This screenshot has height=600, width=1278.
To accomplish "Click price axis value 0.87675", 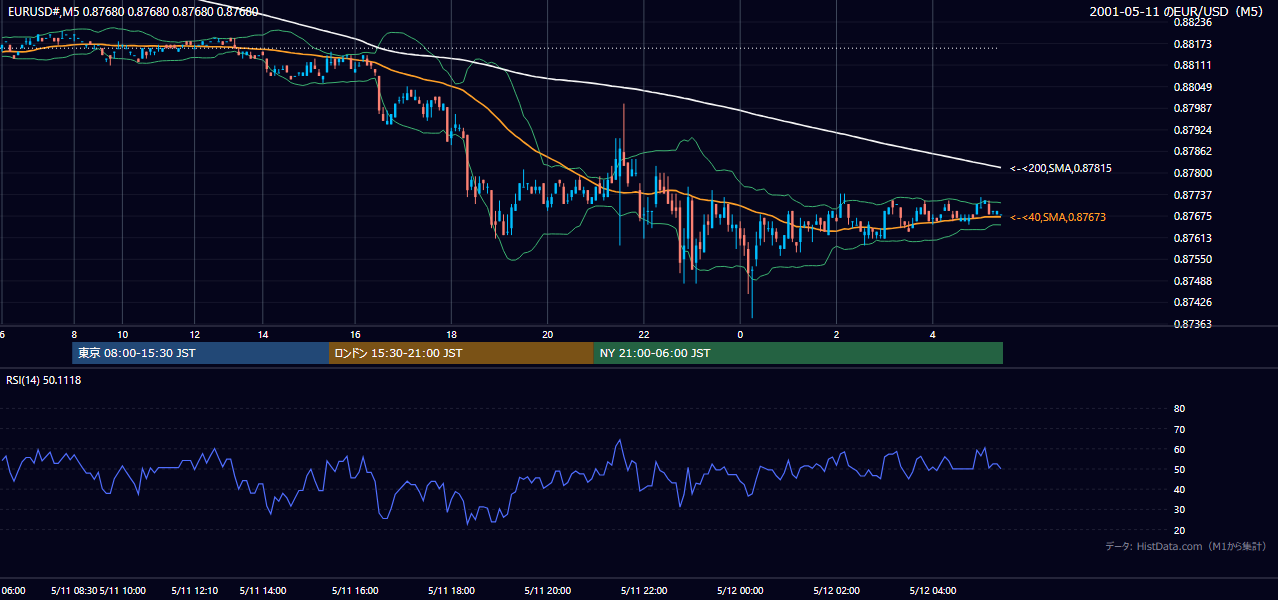I will click(1191, 216).
